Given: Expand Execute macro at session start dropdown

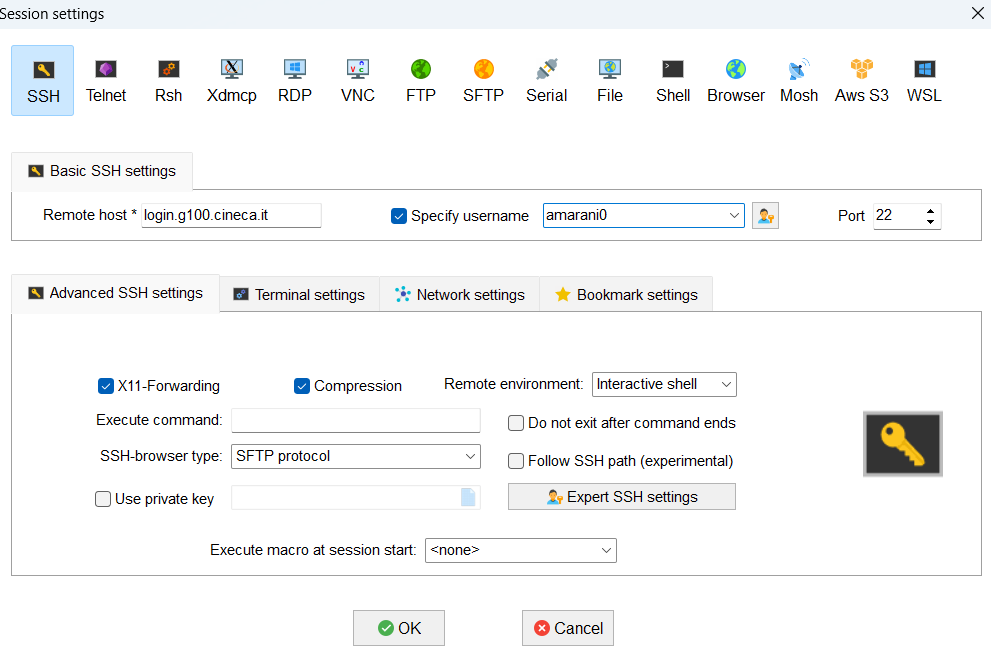Looking at the screenshot, I should [606, 551].
